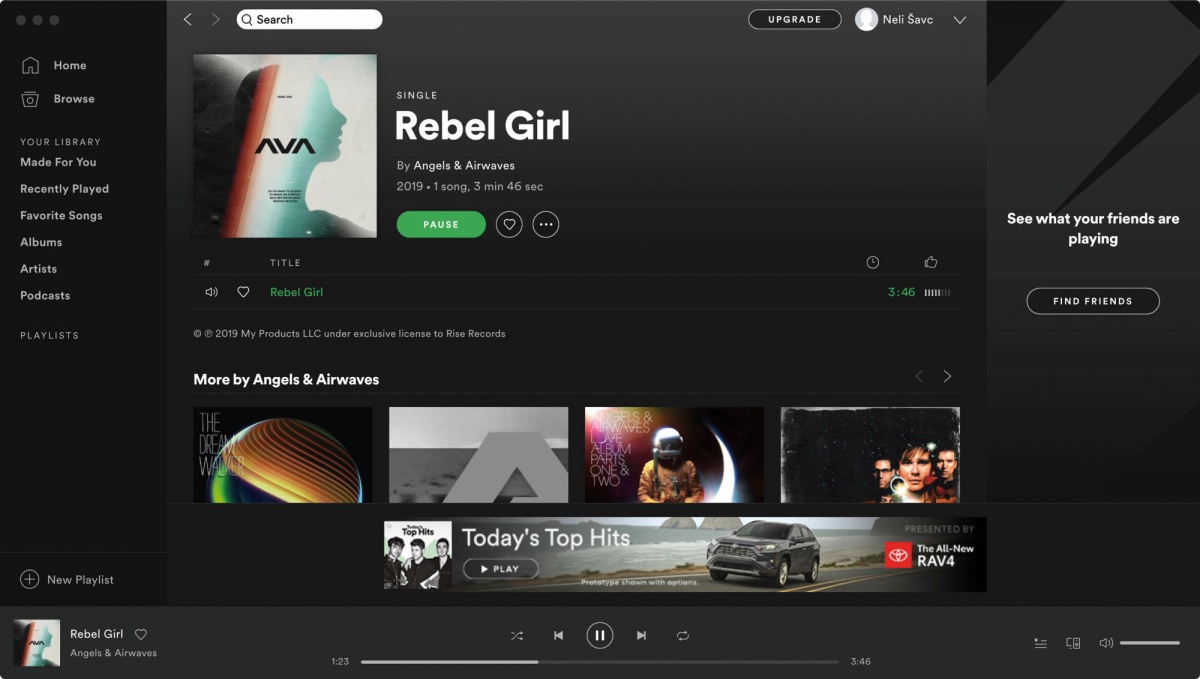
Task: Click the Find Friends button
Action: click(x=1093, y=301)
